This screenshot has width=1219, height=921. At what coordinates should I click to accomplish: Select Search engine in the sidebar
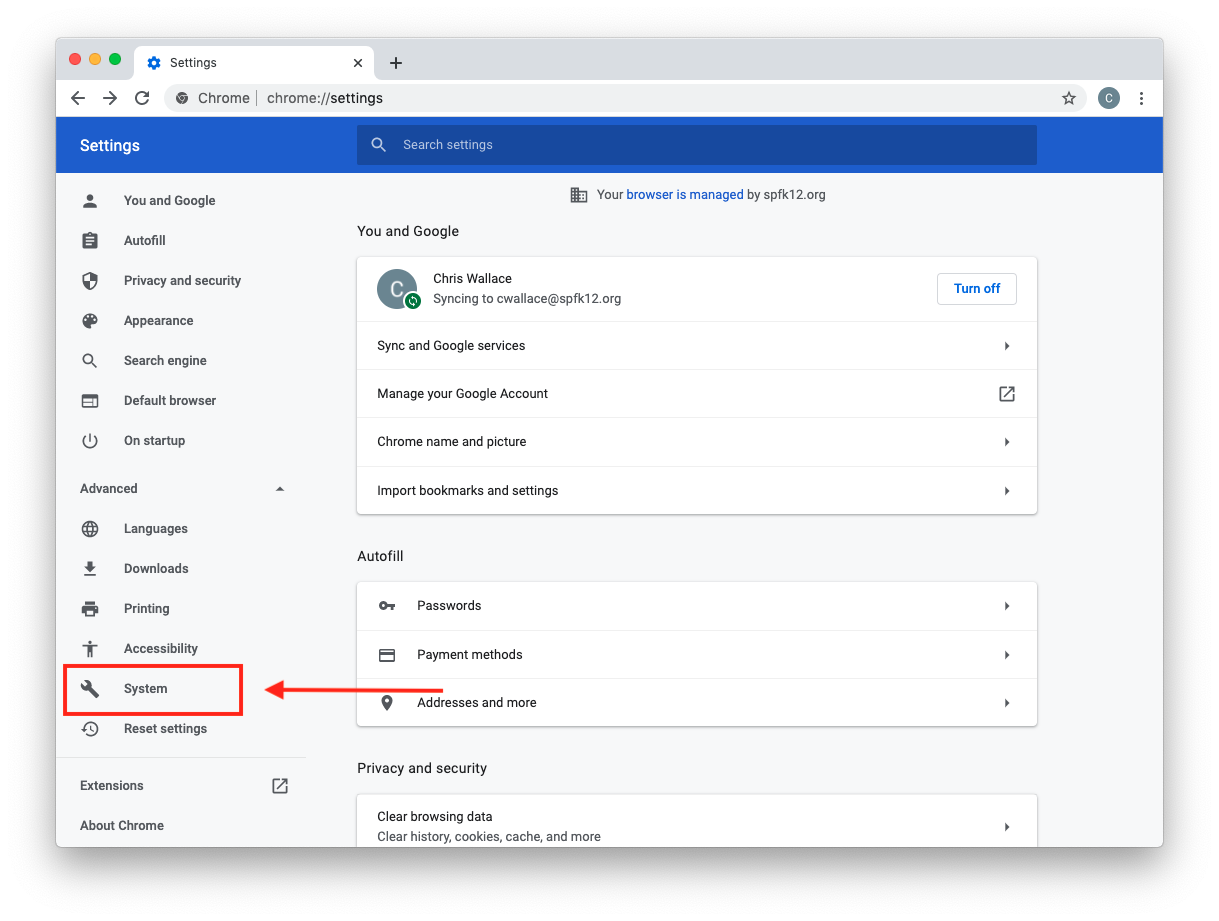tap(165, 361)
